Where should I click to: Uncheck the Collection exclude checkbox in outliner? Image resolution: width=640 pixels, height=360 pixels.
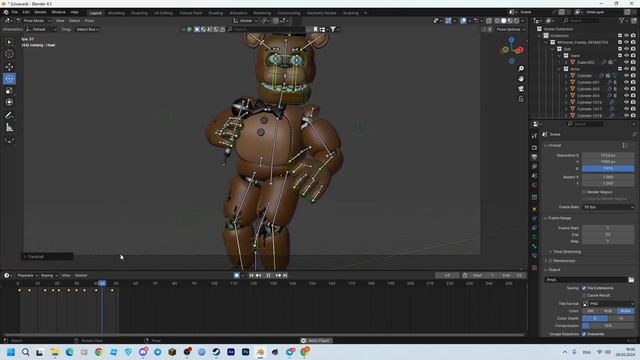[620, 36]
